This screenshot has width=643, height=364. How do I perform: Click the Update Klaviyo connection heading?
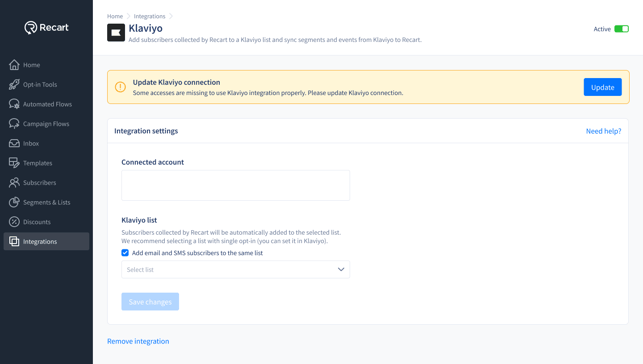tap(176, 82)
